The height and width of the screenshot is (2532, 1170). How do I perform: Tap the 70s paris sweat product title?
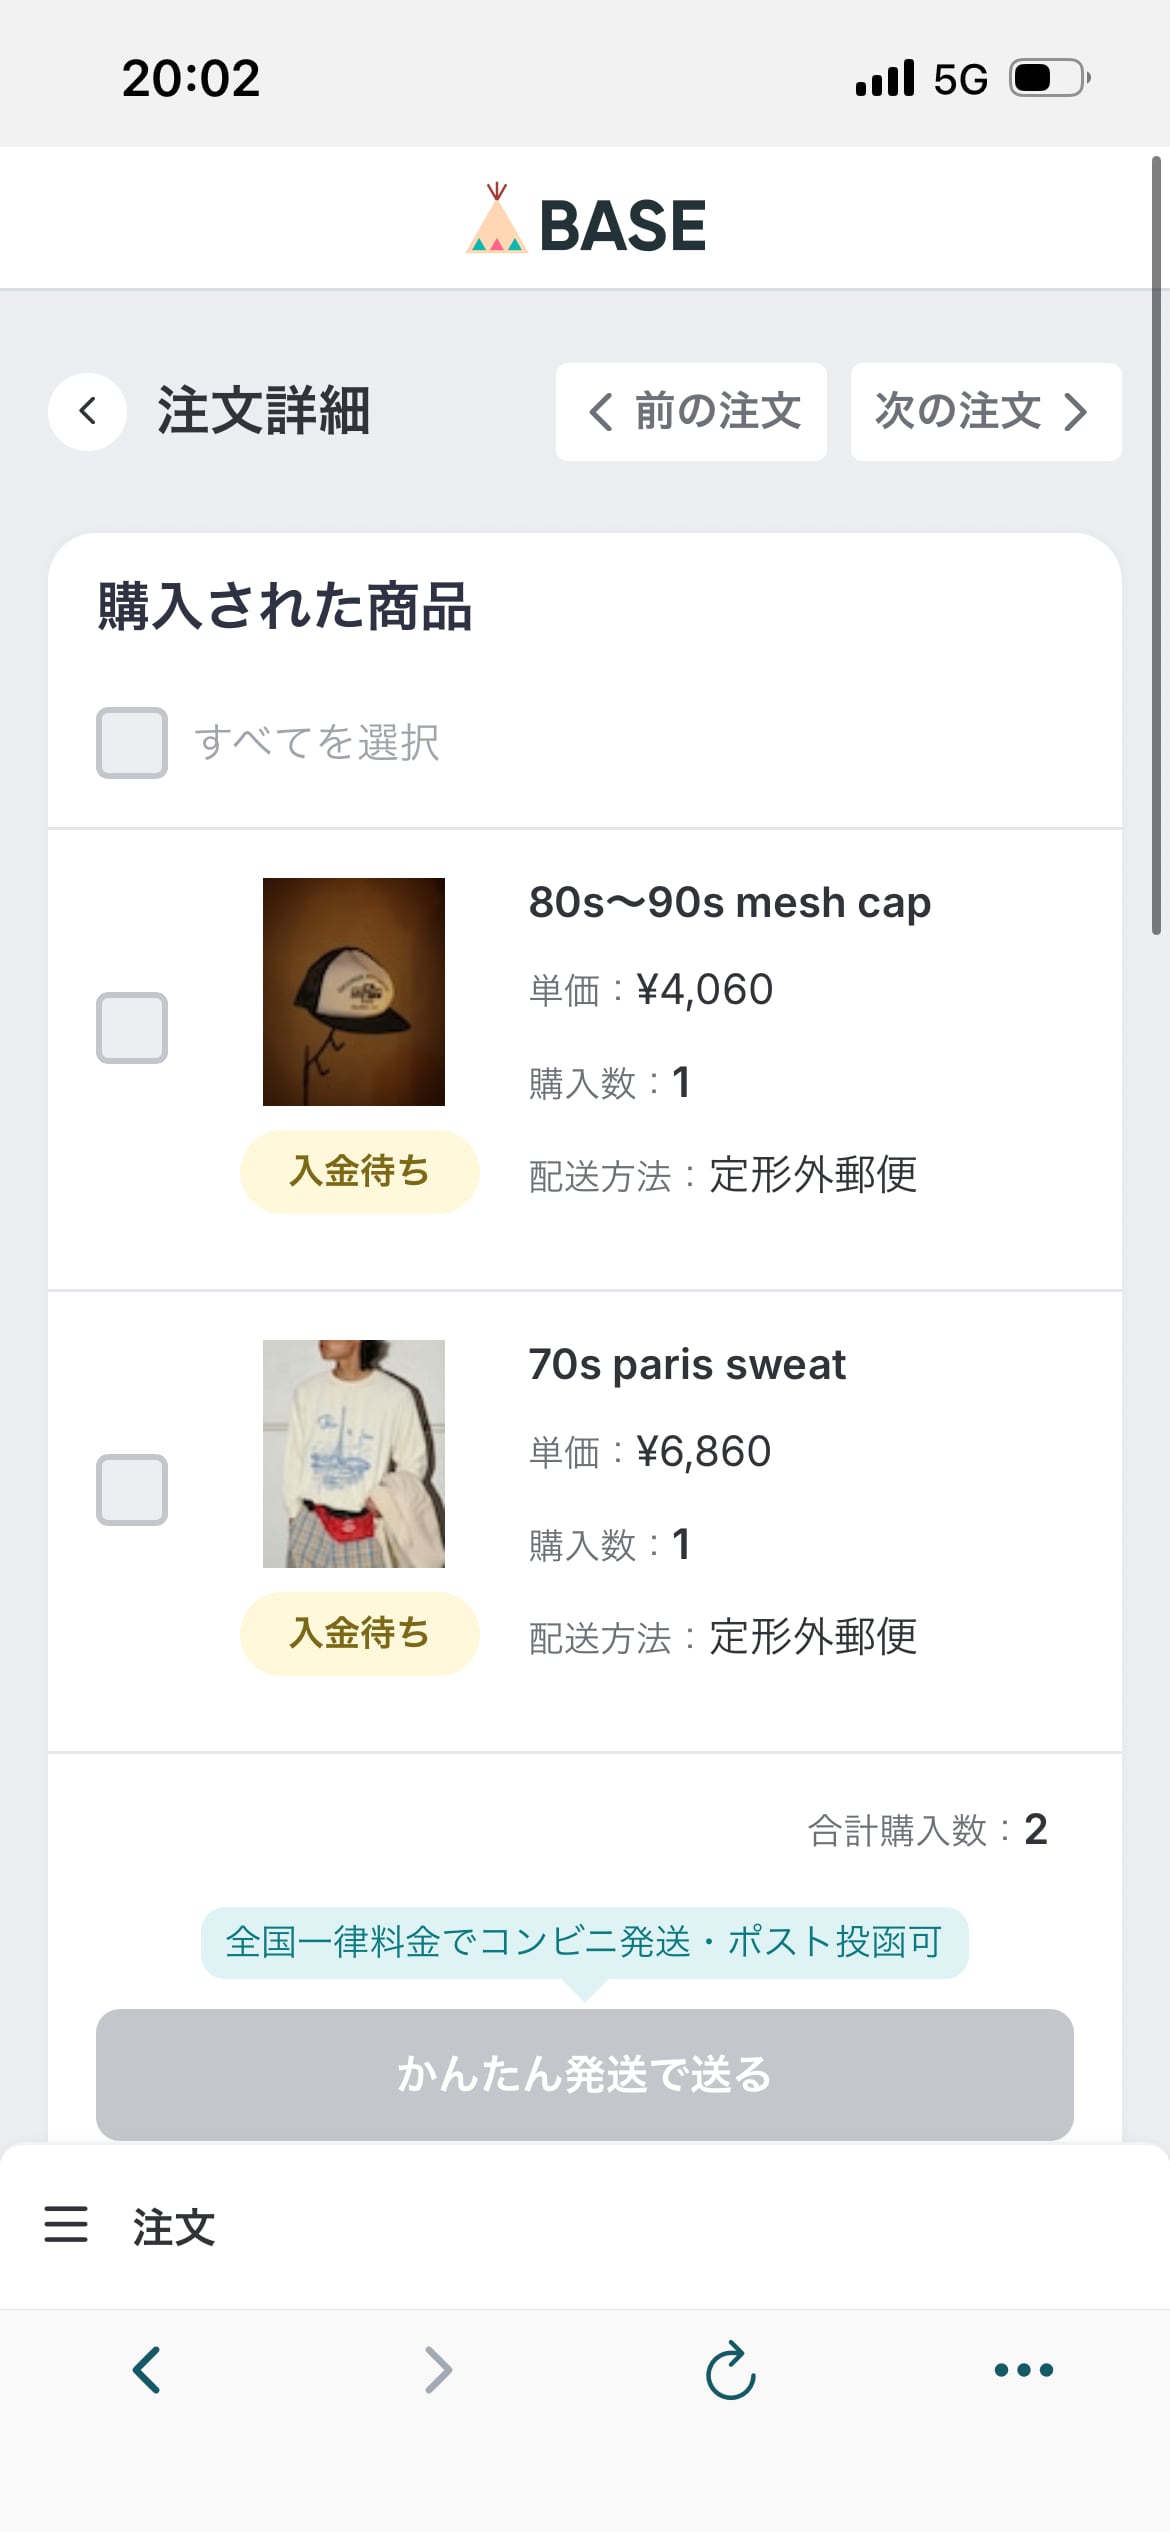687,1365
